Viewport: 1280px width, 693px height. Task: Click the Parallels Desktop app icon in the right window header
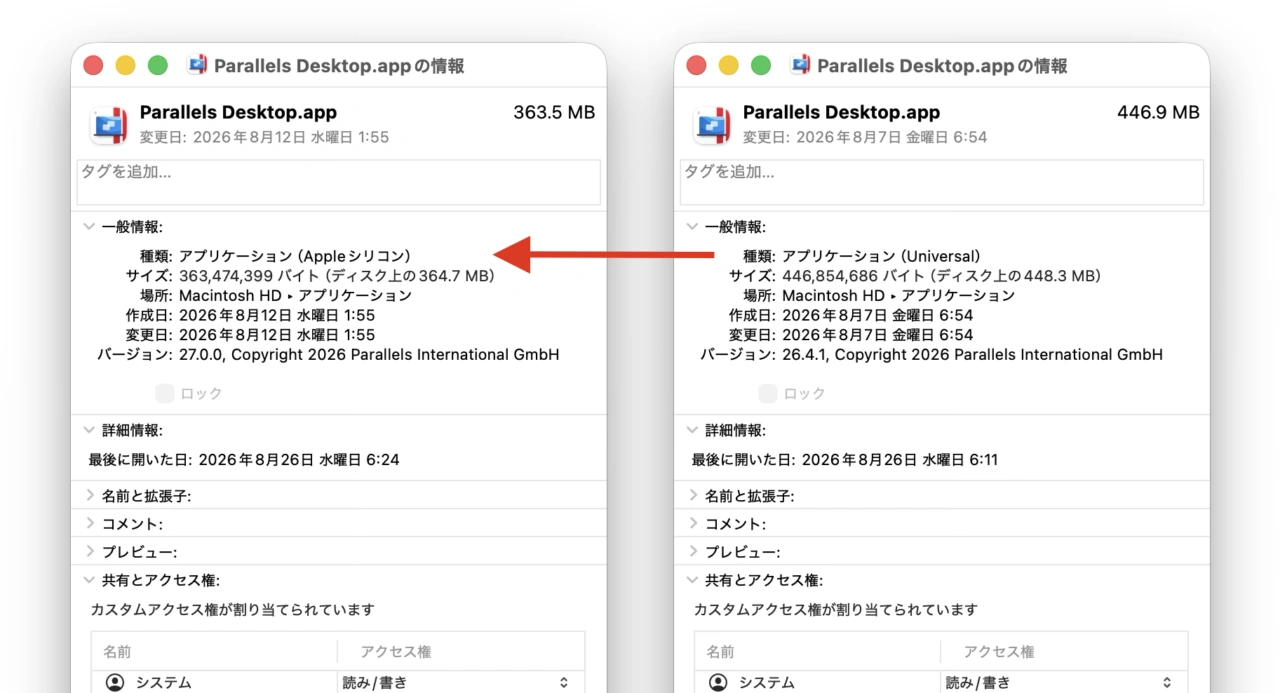tap(712, 125)
